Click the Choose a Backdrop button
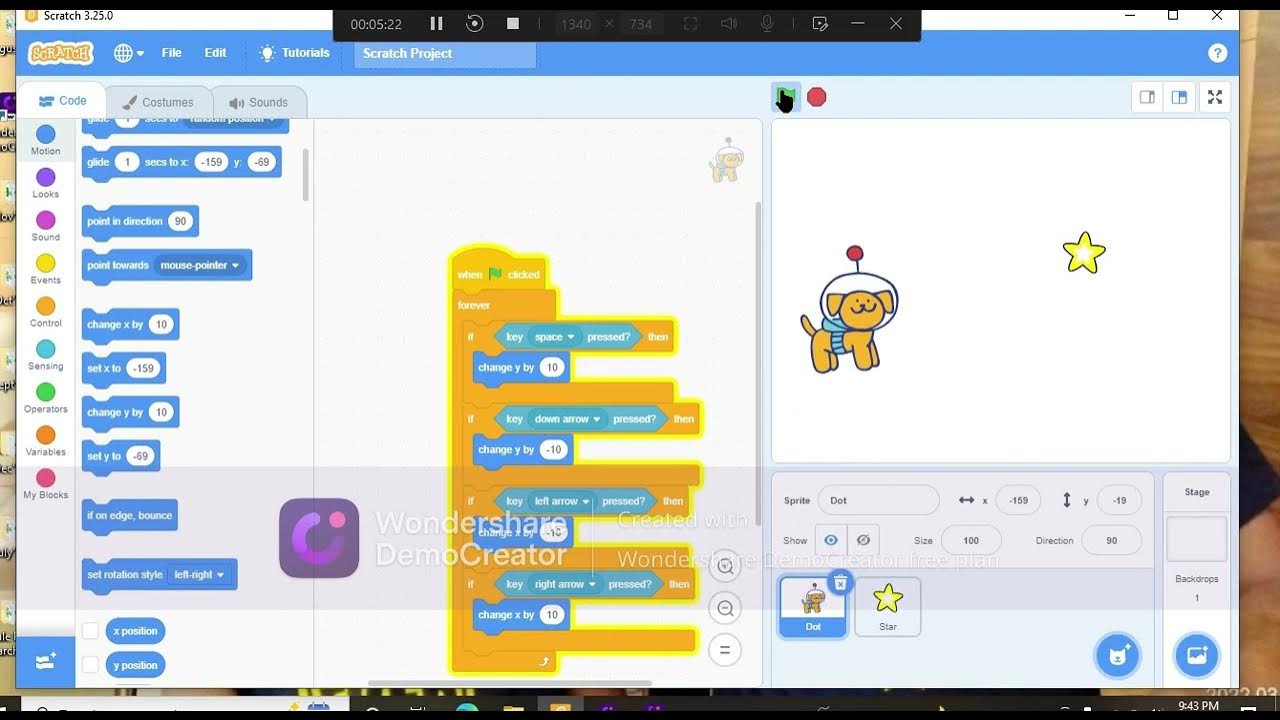The image size is (1280, 720). (x=1196, y=655)
